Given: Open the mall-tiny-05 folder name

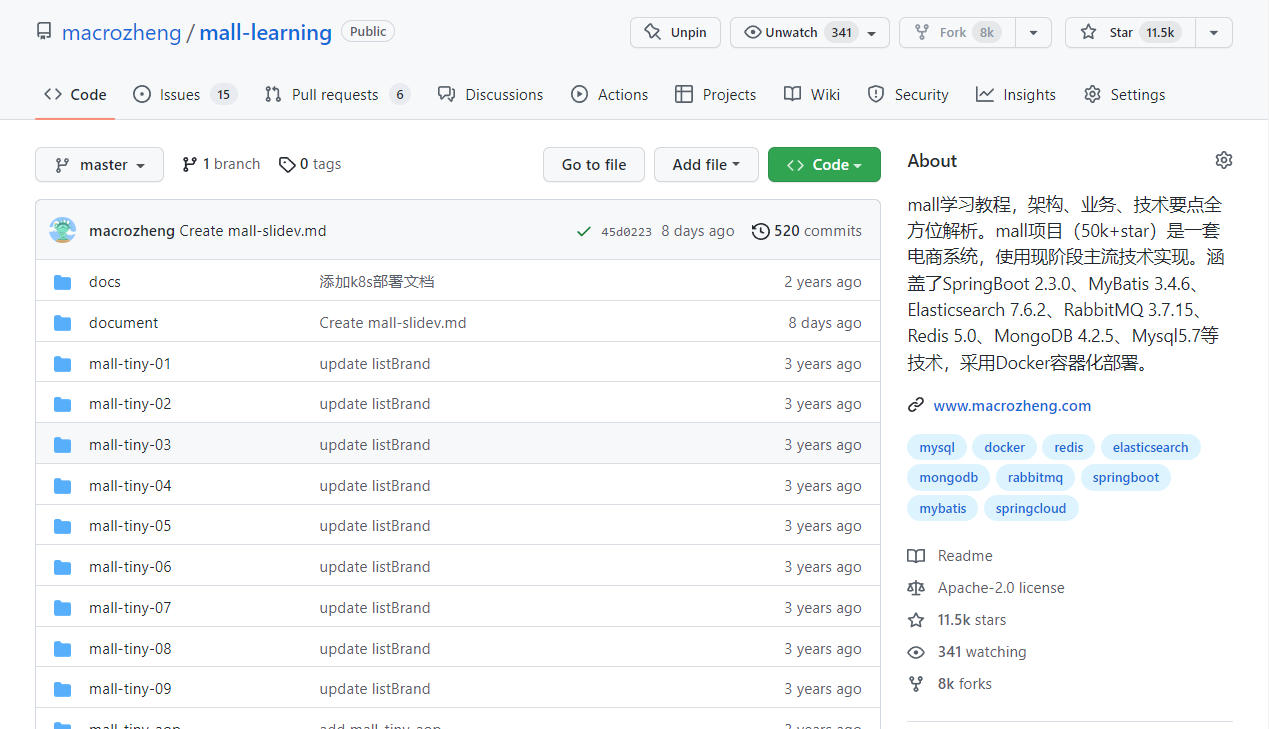Looking at the screenshot, I should pyautogui.click(x=130, y=526).
